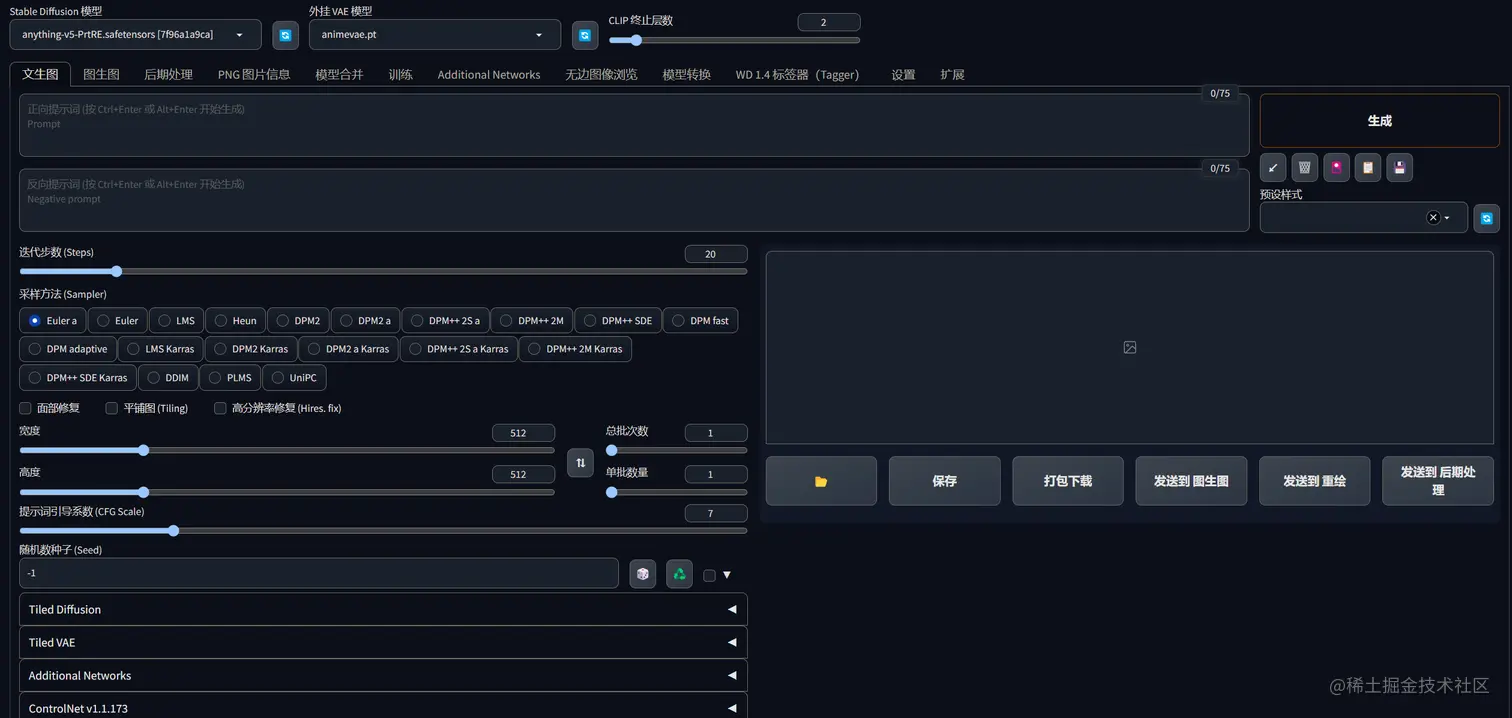Image resolution: width=1512 pixels, height=718 pixels.
Task: Click the seed input showing -1
Action: point(319,573)
